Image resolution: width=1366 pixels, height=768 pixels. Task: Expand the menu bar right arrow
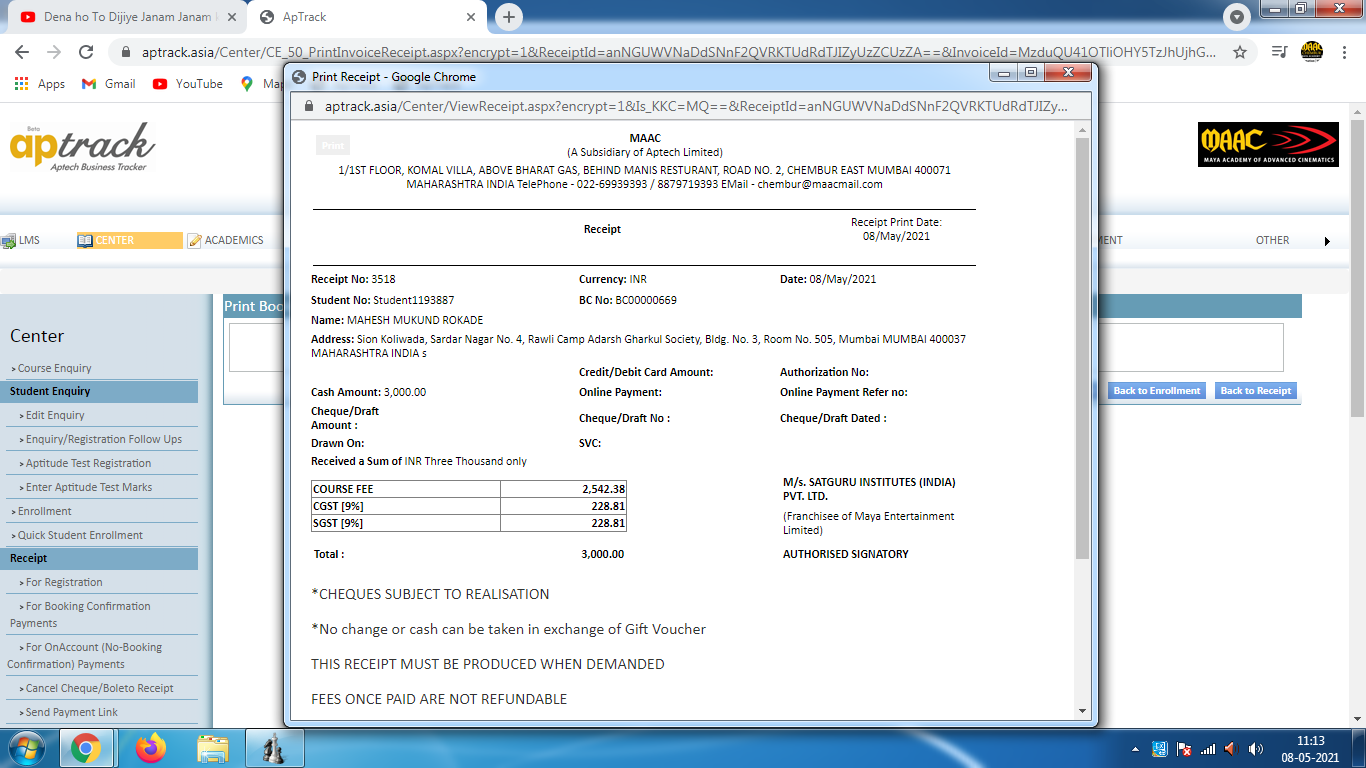point(1327,241)
